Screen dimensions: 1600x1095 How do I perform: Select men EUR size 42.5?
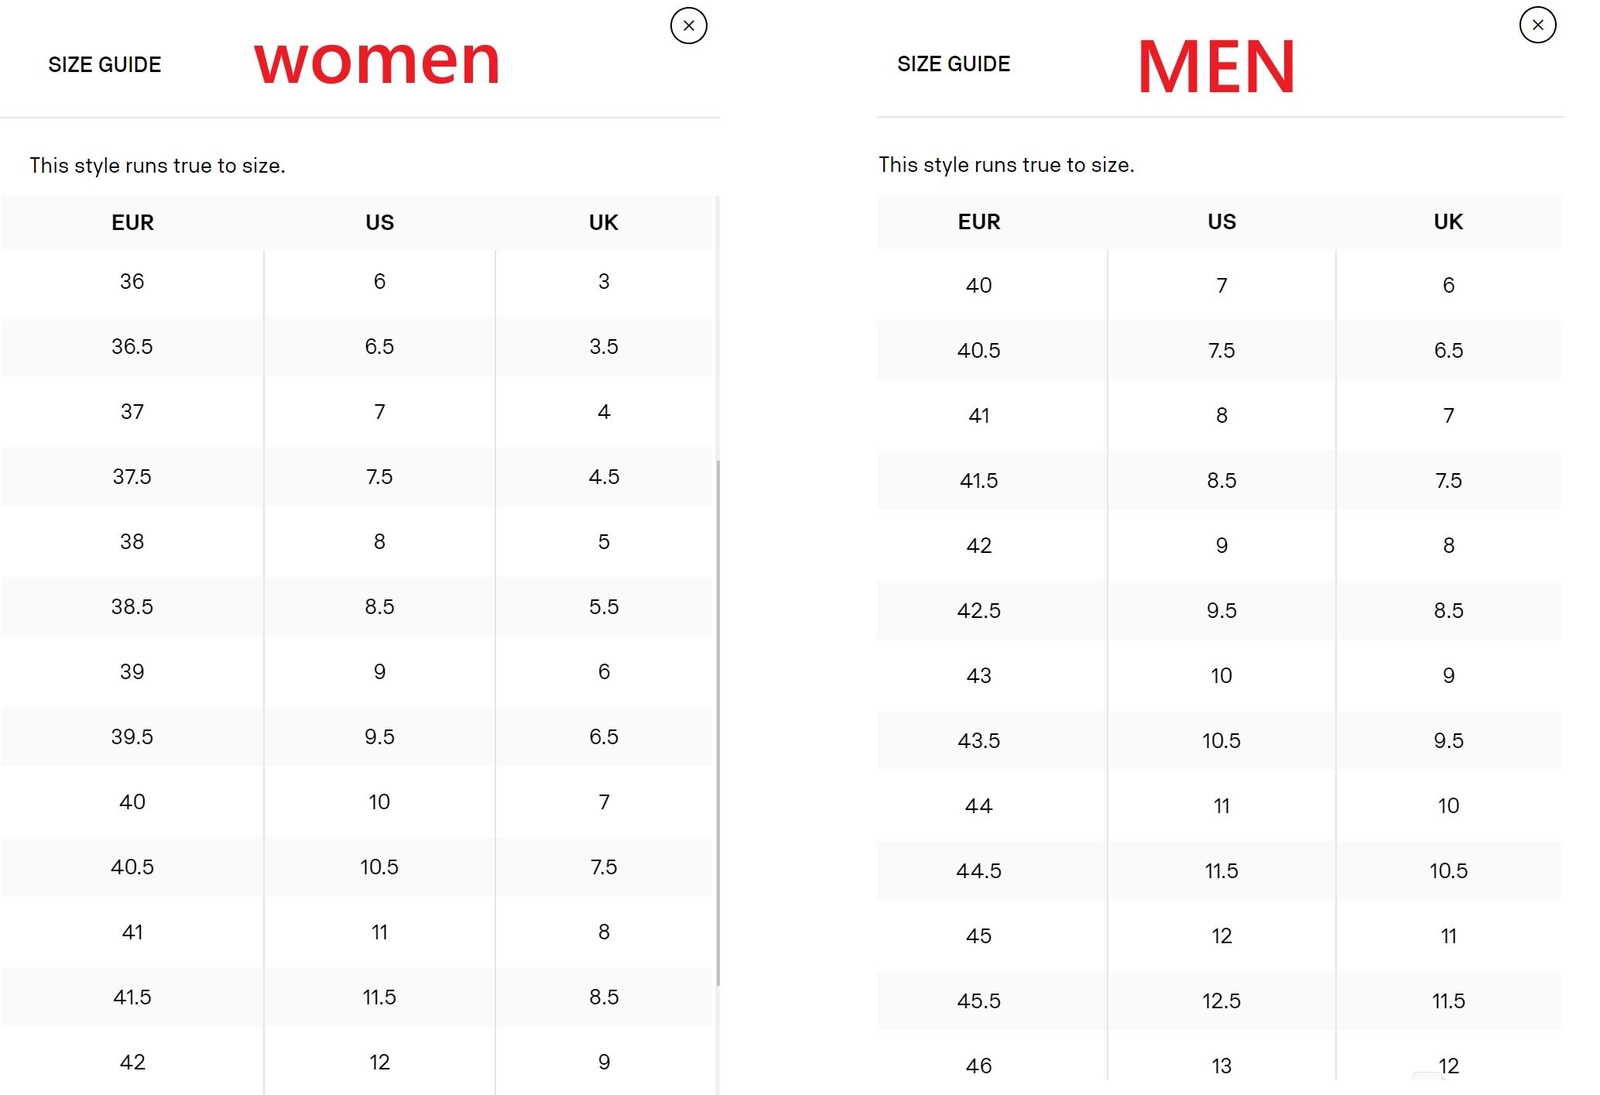point(978,611)
